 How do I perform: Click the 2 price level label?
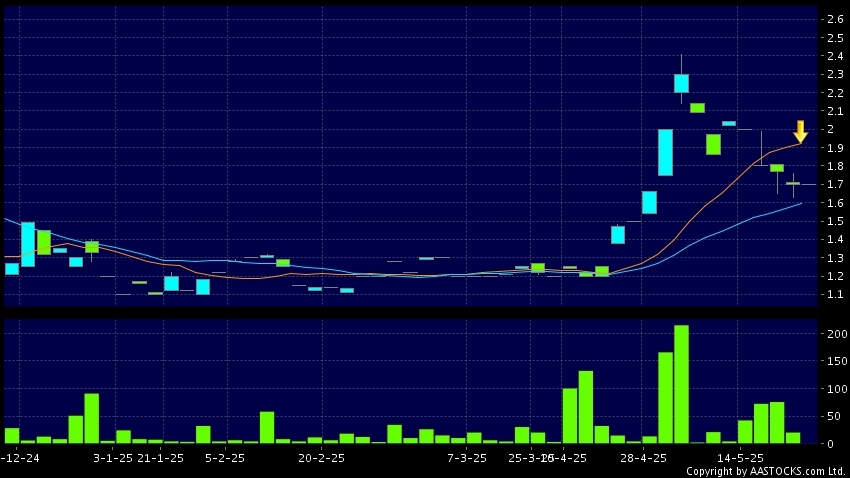pyautogui.click(x=830, y=130)
